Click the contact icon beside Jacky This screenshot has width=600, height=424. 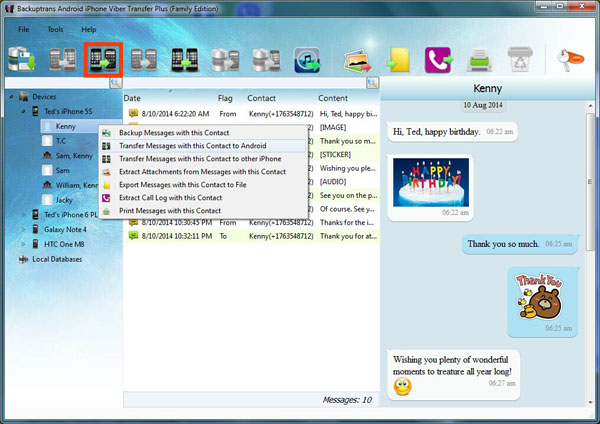[47, 200]
